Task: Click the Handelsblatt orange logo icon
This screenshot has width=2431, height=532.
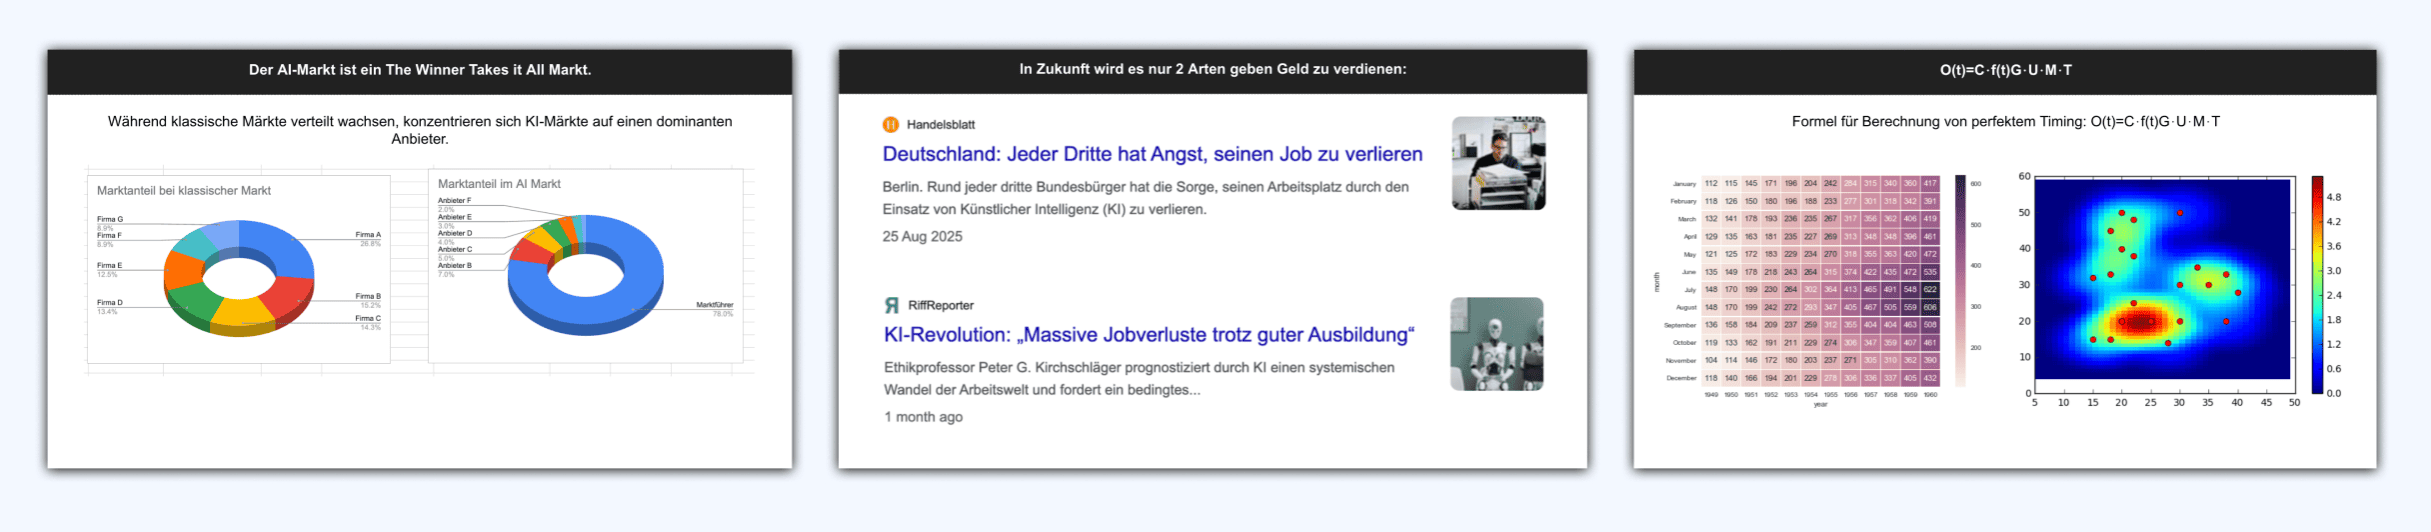Action: click(x=890, y=124)
